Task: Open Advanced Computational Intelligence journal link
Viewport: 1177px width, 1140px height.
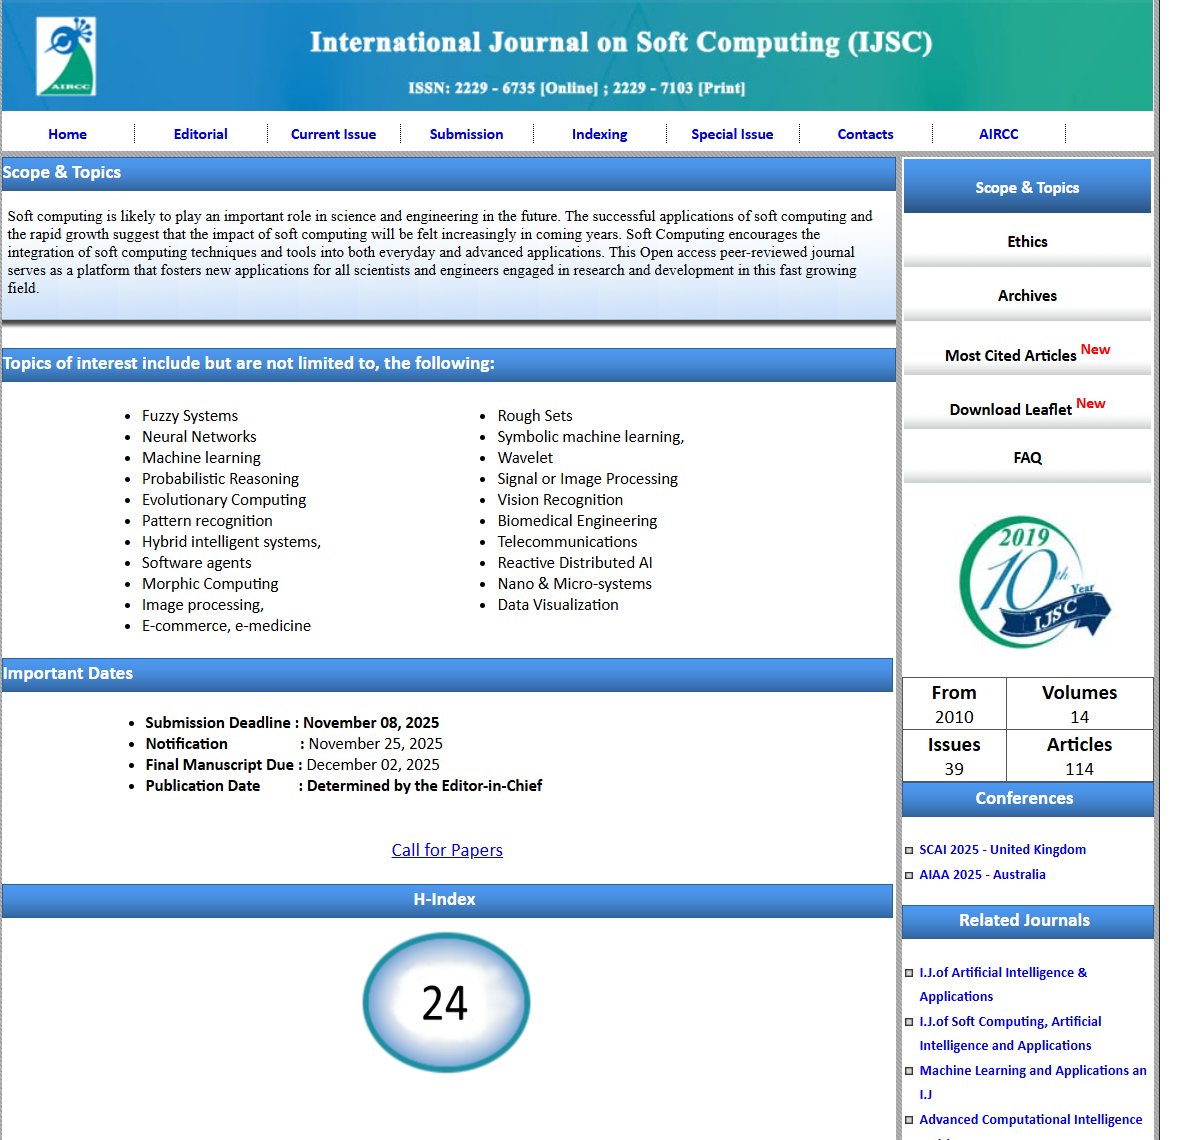Action: [1031, 1120]
